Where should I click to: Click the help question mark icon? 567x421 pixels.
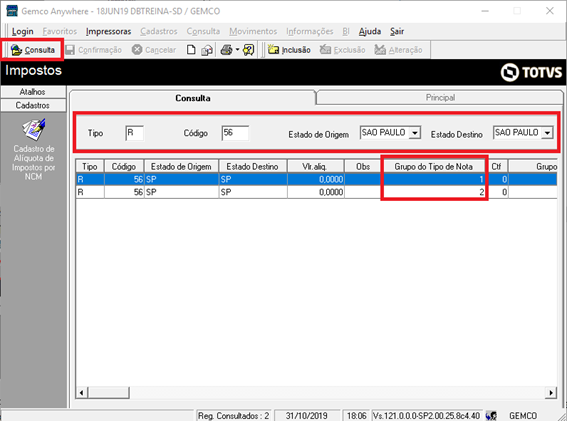pyautogui.click(x=249, y=50)
